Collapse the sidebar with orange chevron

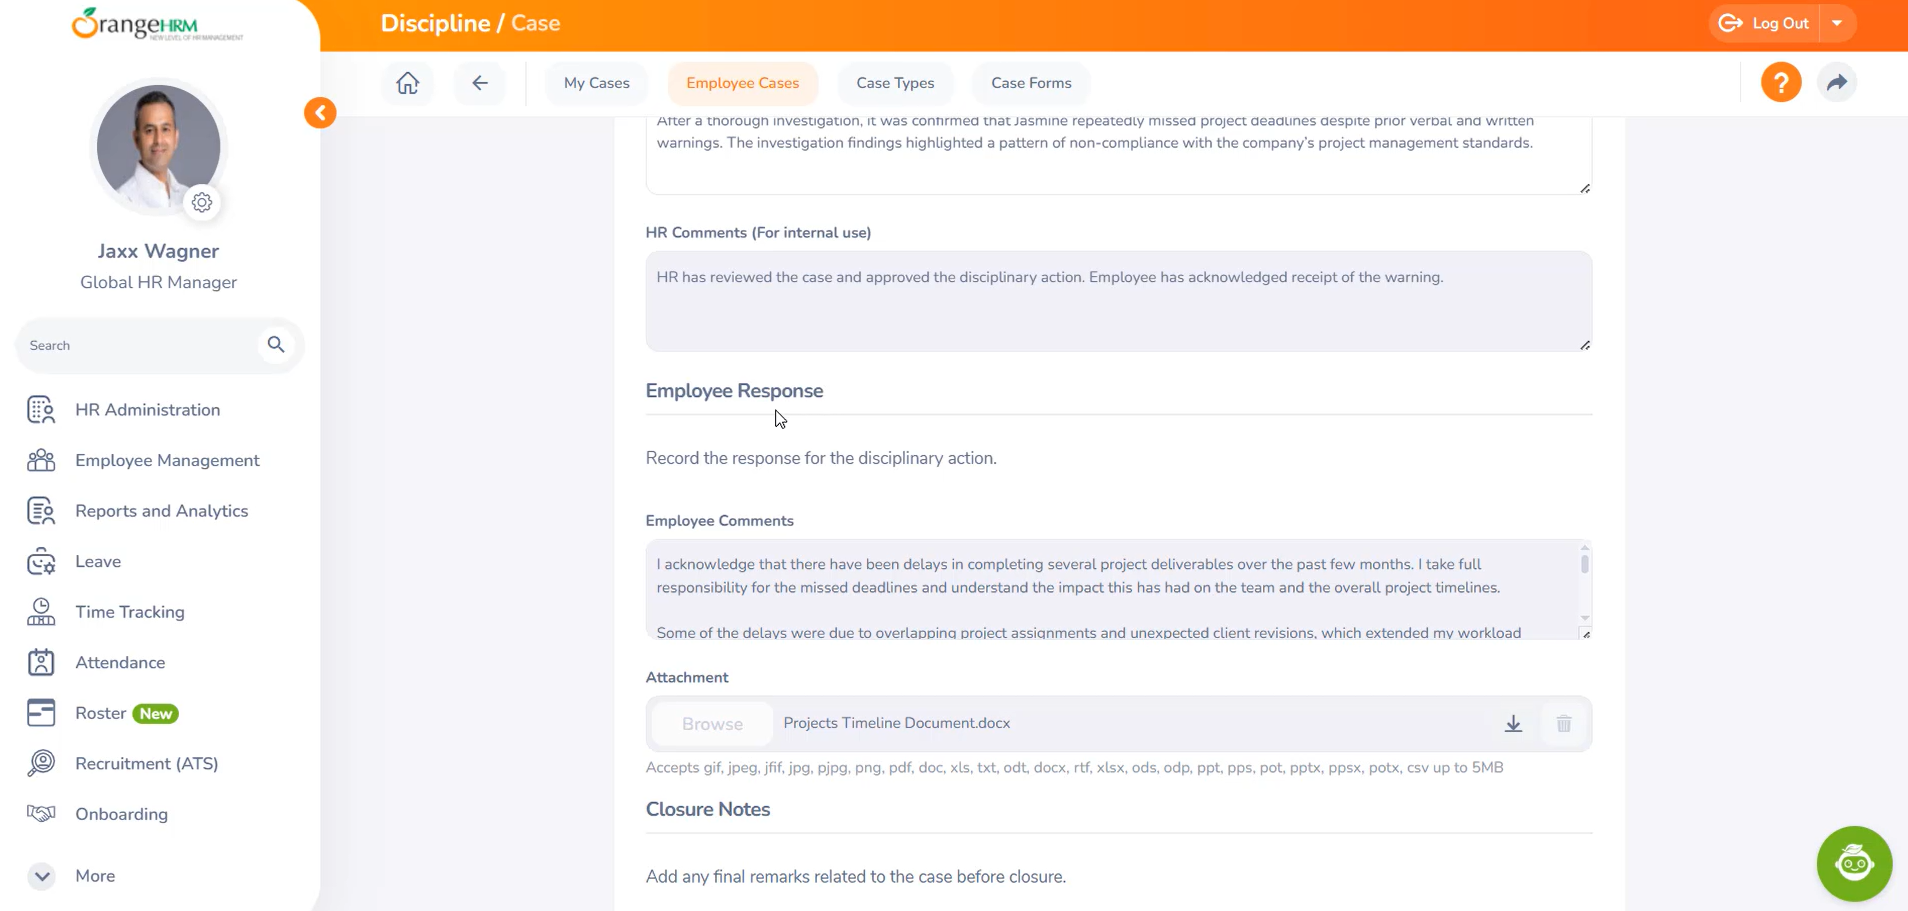tap(320, 113)
